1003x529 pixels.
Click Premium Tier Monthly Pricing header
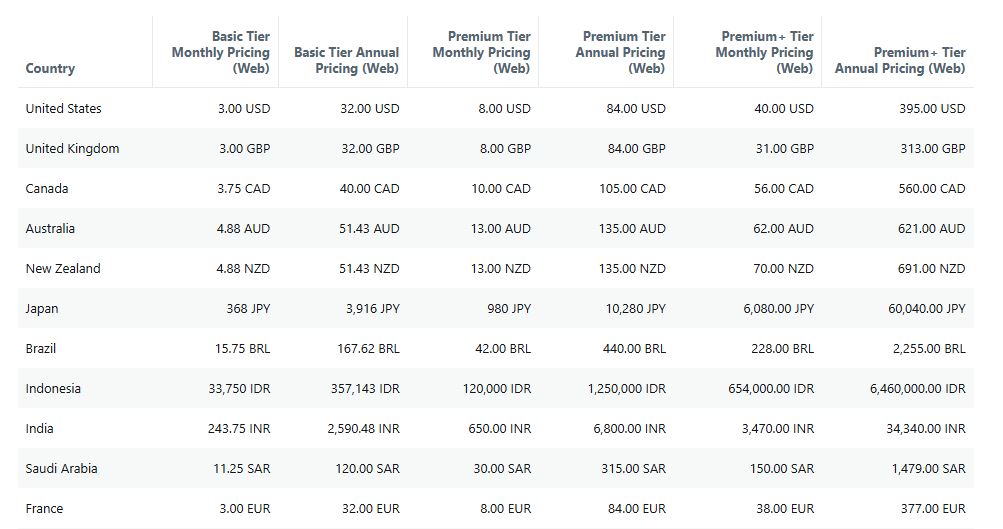coord(481,52)
